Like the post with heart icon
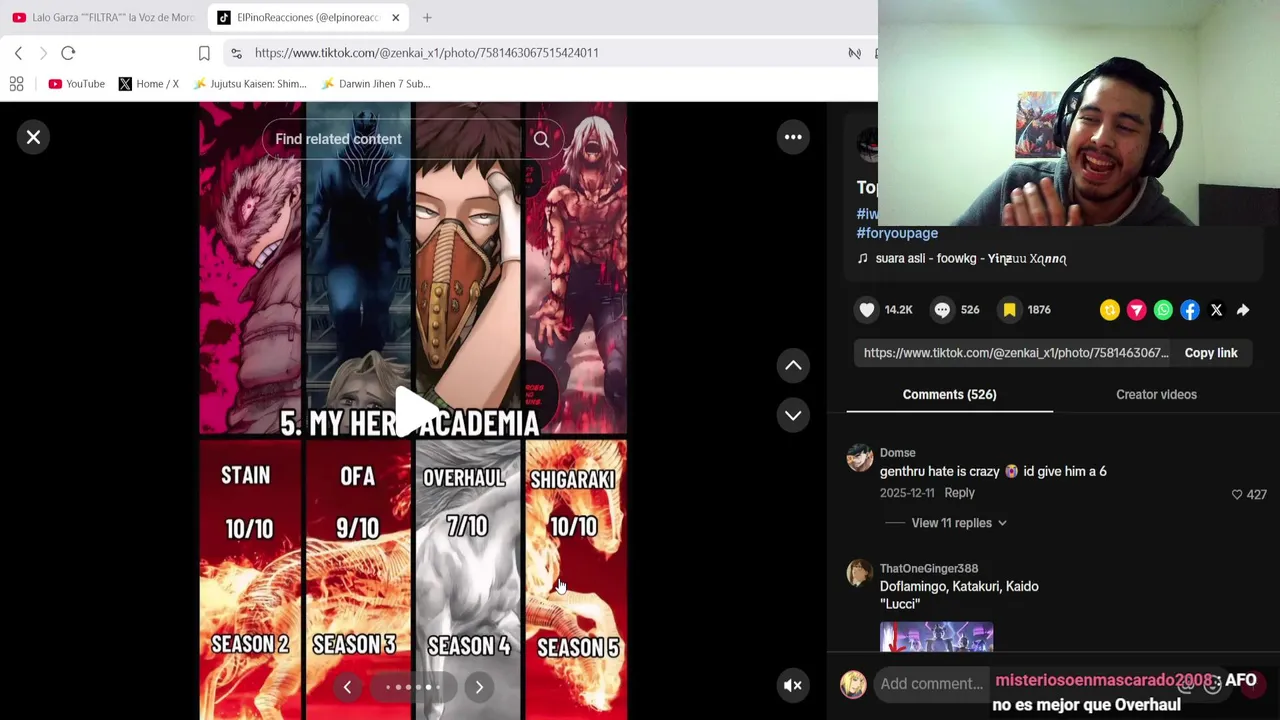This screenshot has height=720, width=1280. [x=867, y=310]
